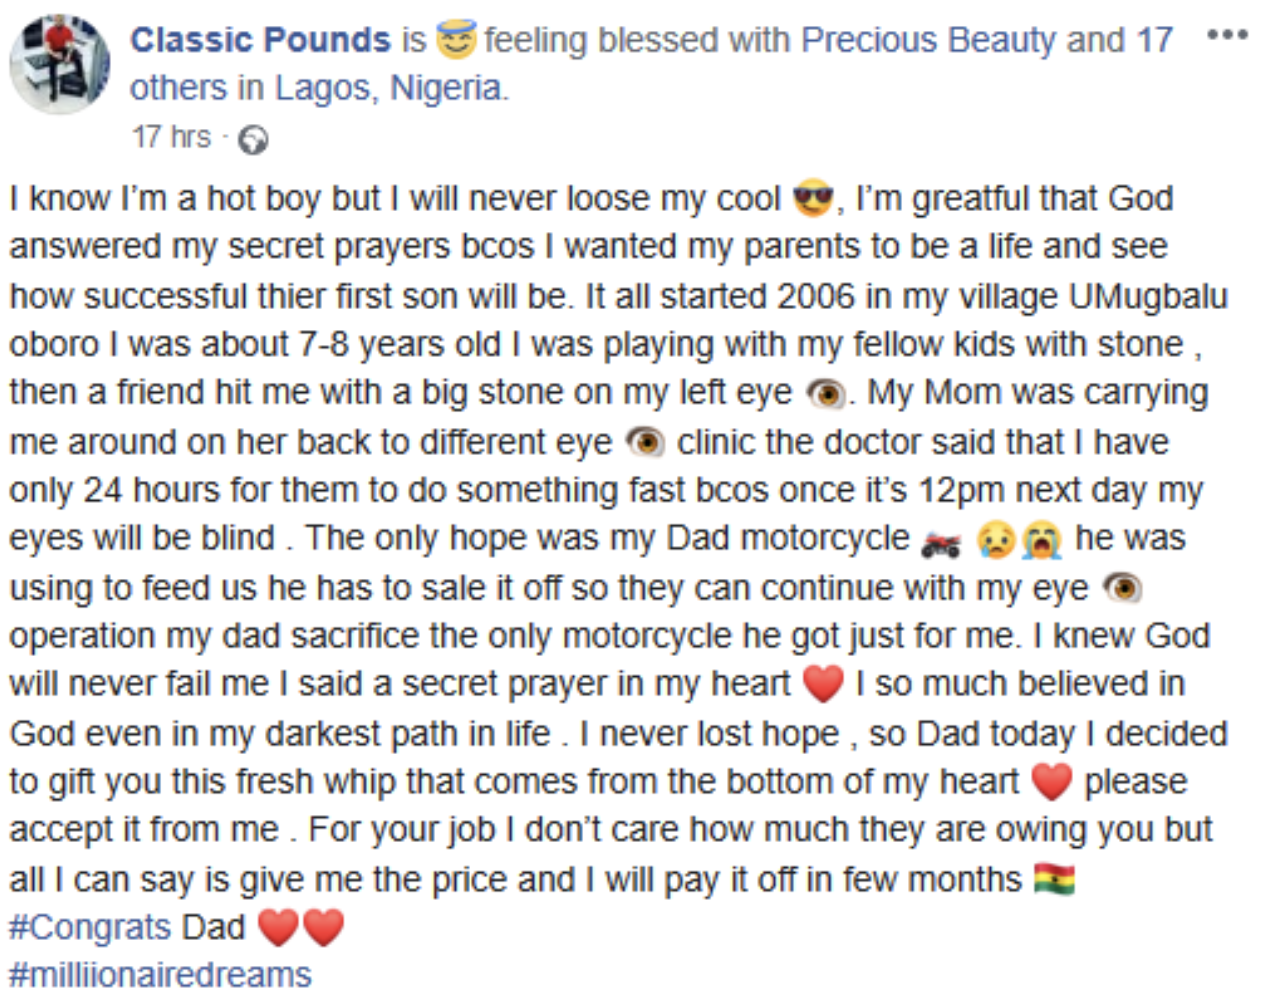1266x1006 pixels.
Task: Click the double hearts after 'Dad'
Action: [x=301, y=927]
